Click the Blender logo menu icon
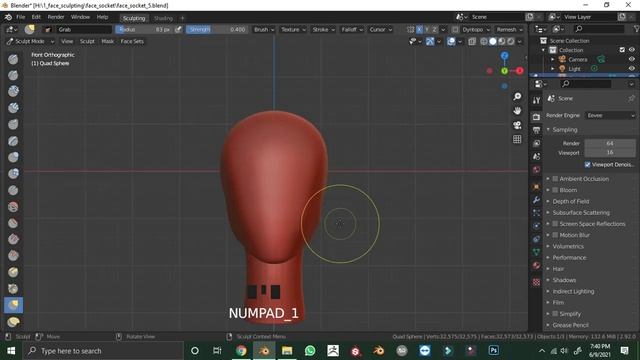The height and width of the screenshot is (360, 640). click(x=8, y=17)
